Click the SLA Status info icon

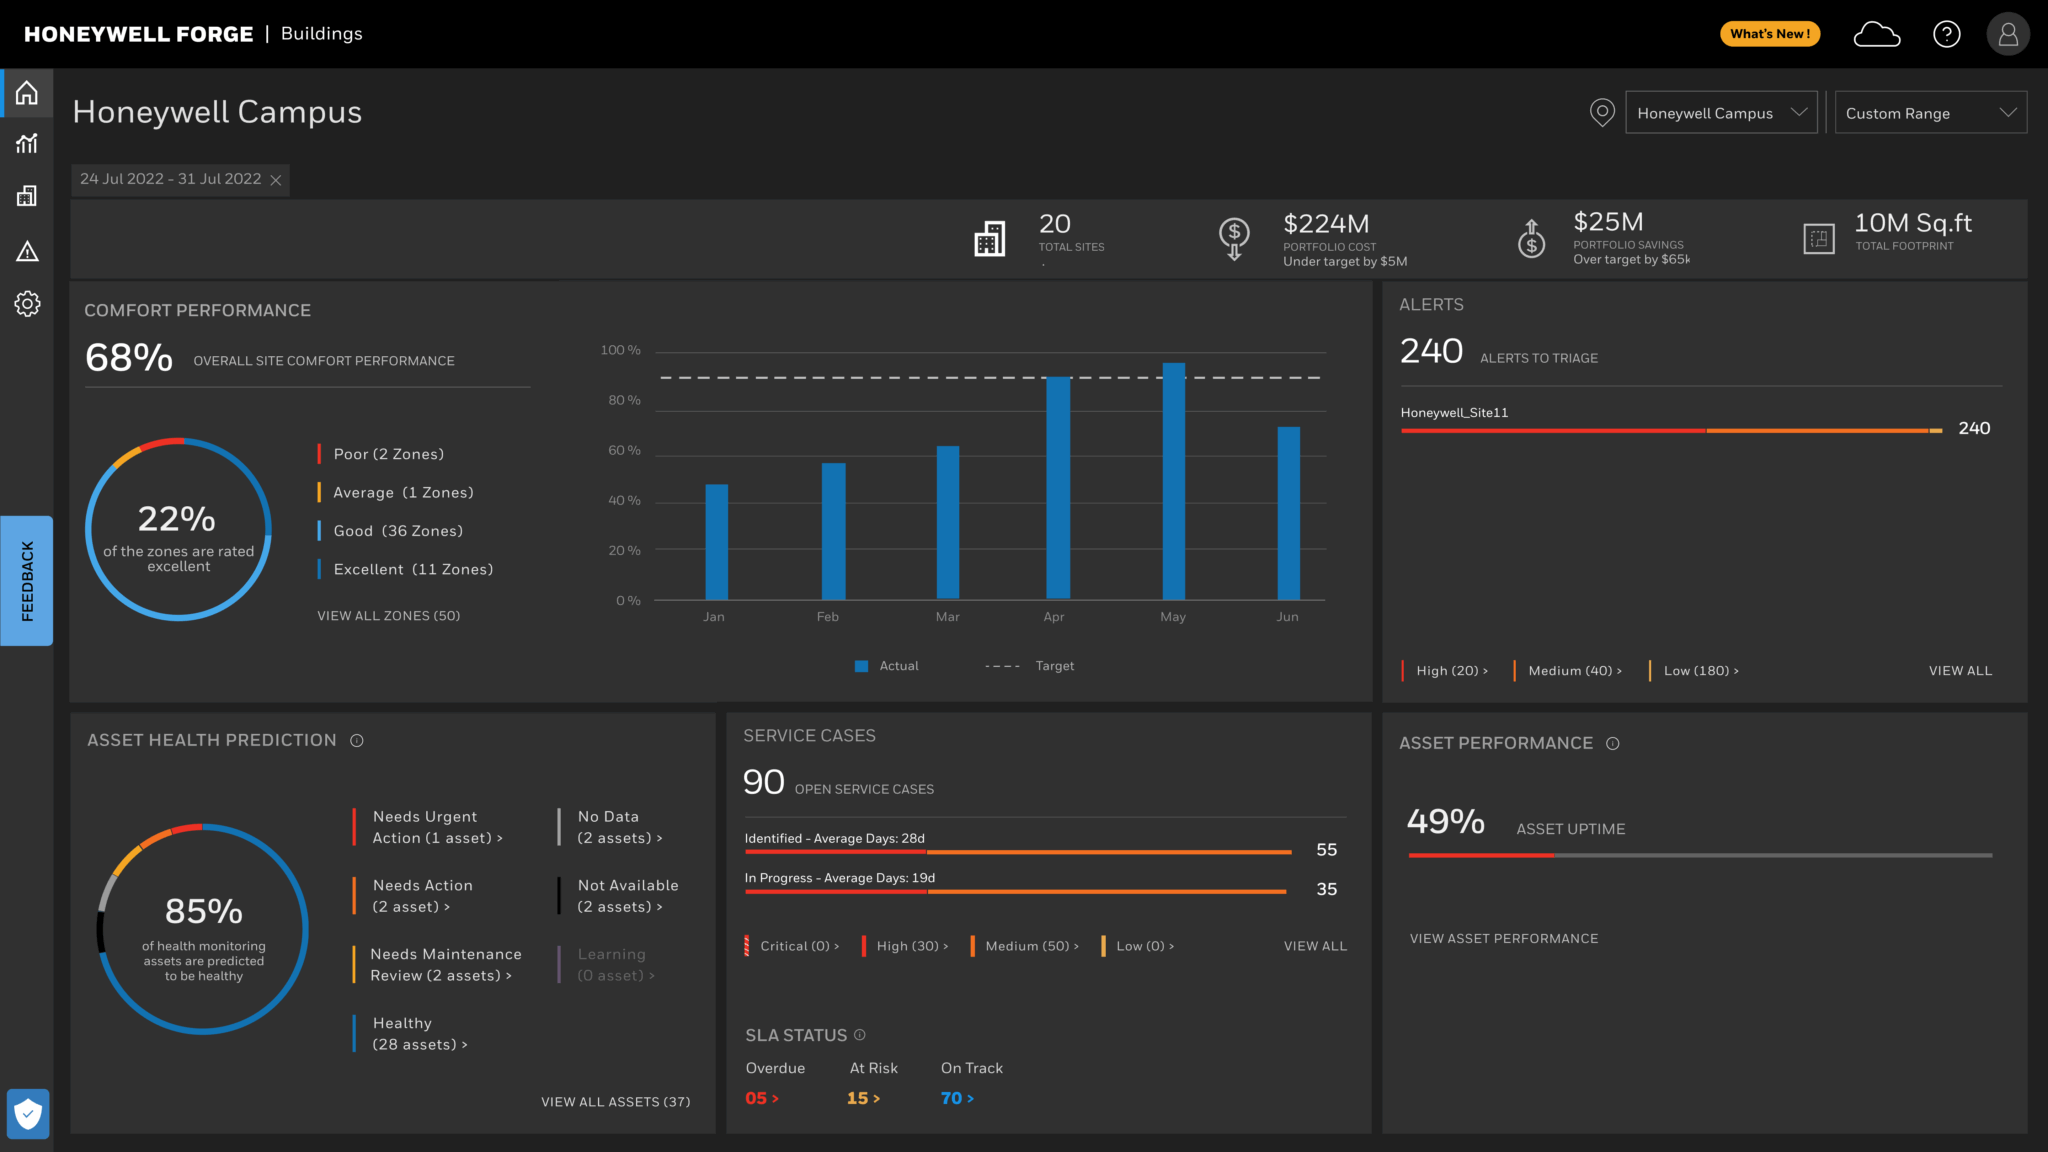(x=859, y=1035)
